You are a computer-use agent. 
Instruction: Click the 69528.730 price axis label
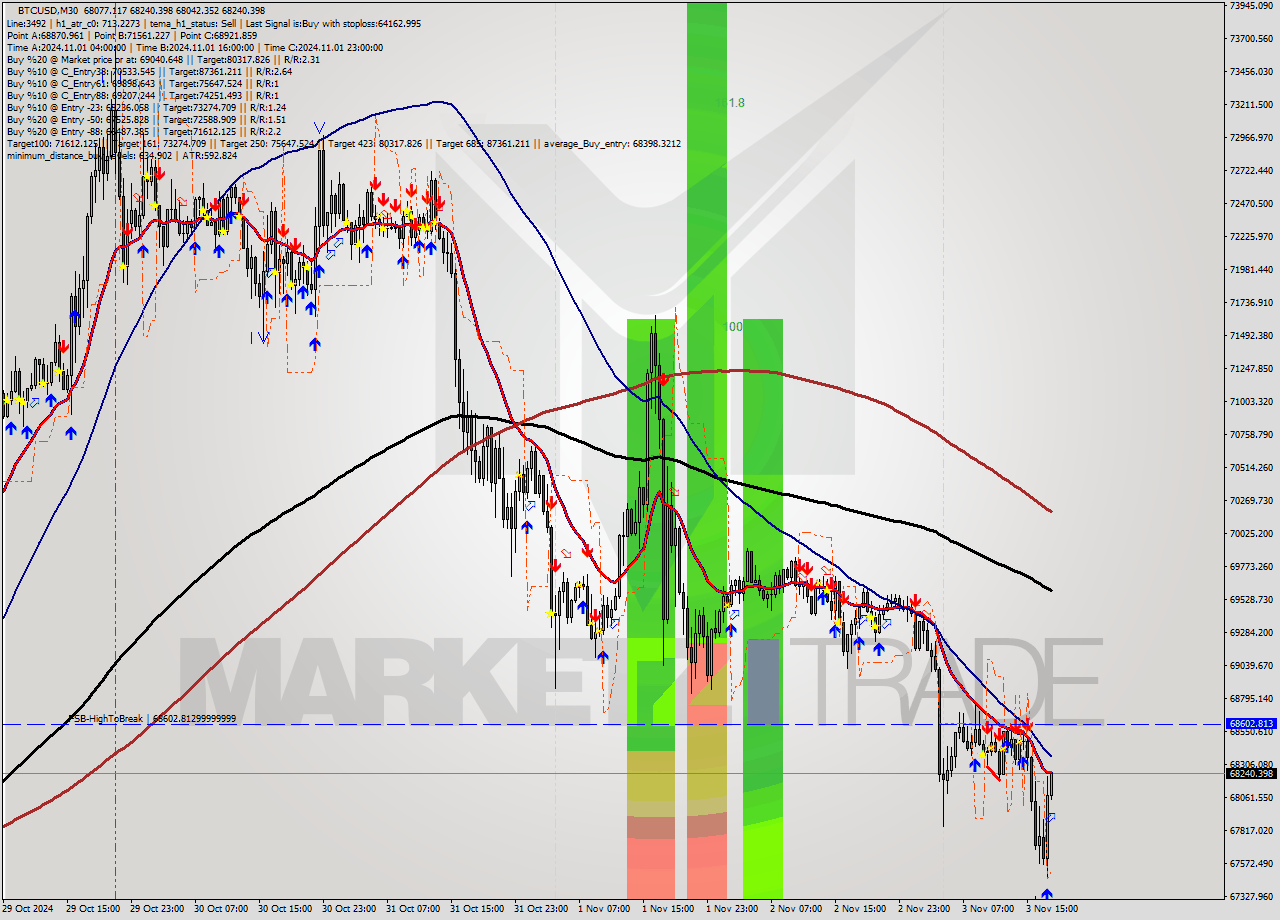click(x=1253, y=599)
